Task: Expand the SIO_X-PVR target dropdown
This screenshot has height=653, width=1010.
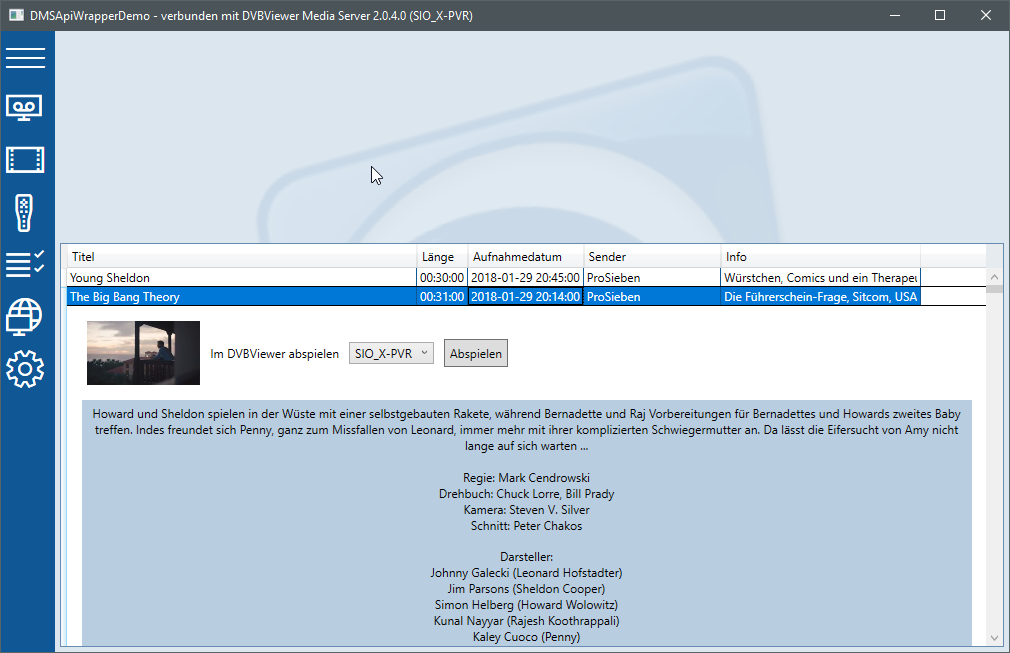Action: tap(391, 353)
